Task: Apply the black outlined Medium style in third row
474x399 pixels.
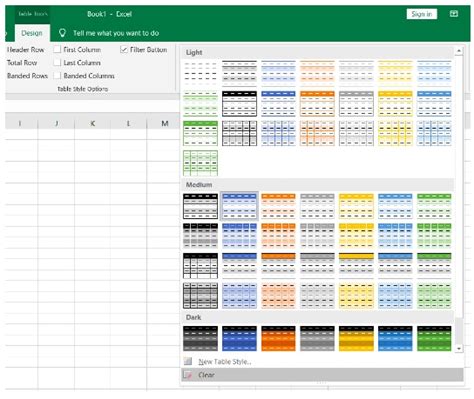Action: click(200, 266)
